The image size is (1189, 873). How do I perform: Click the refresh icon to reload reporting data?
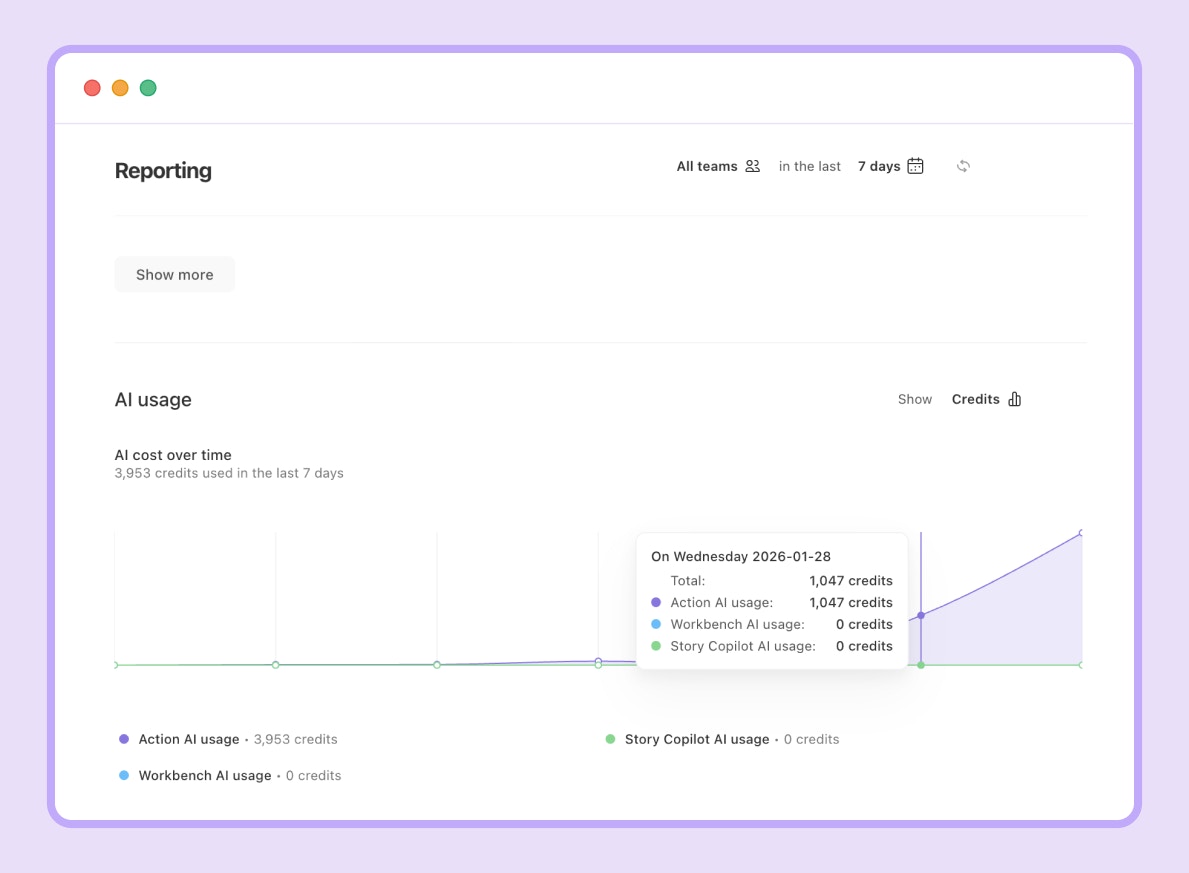tap(963, 166)
